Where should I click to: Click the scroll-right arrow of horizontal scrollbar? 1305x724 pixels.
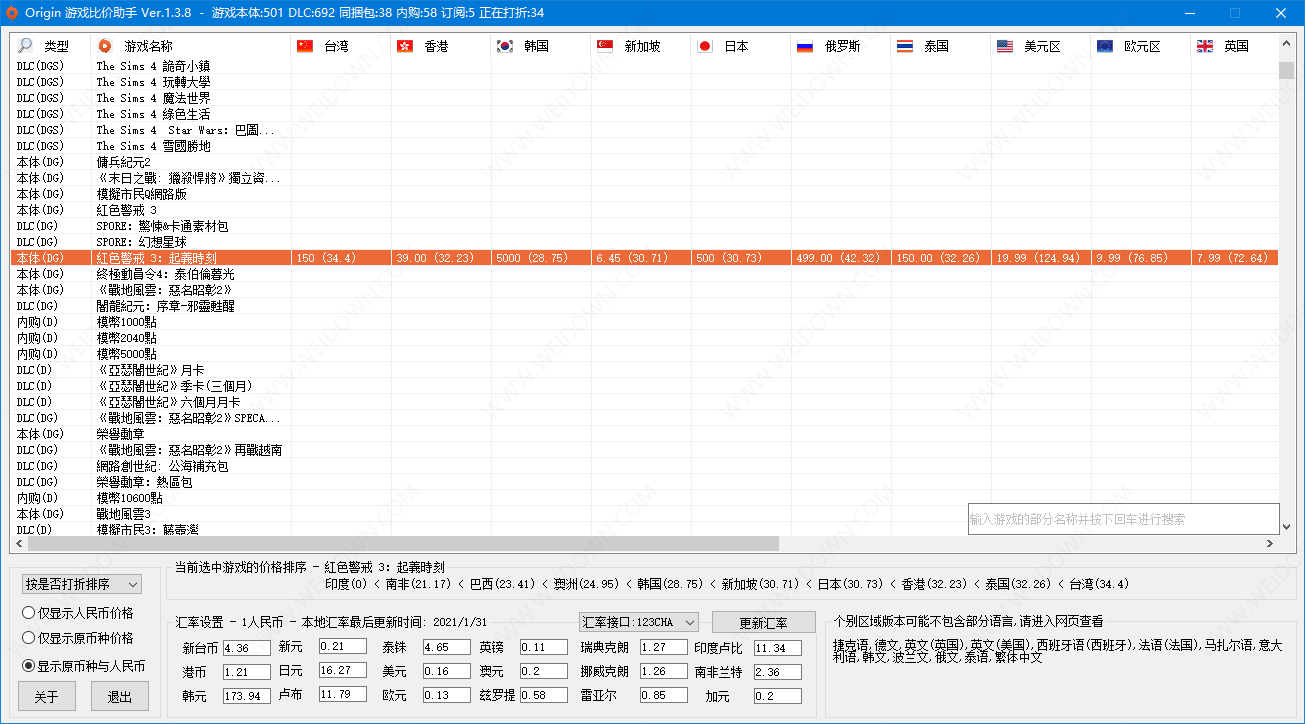coord(1271,544)
